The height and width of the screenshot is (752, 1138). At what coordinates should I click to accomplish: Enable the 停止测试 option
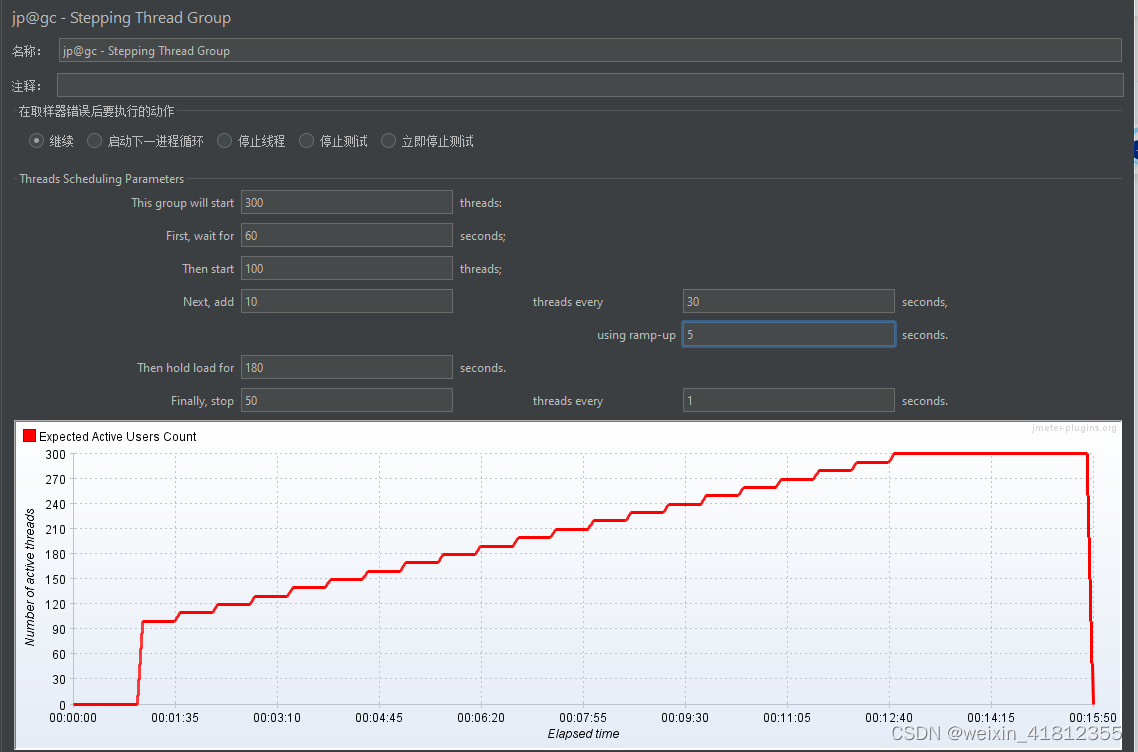point(306,140)
